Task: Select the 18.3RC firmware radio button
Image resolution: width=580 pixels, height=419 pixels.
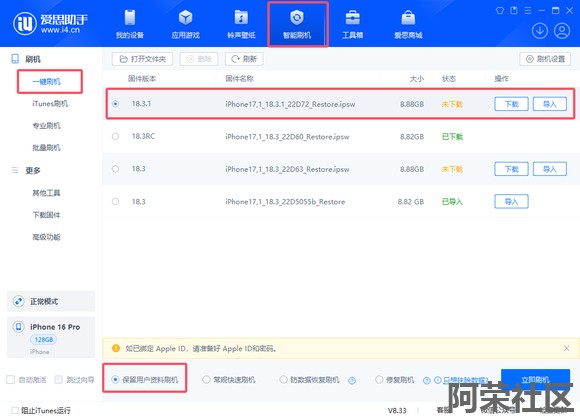Action: click(115, 136)
